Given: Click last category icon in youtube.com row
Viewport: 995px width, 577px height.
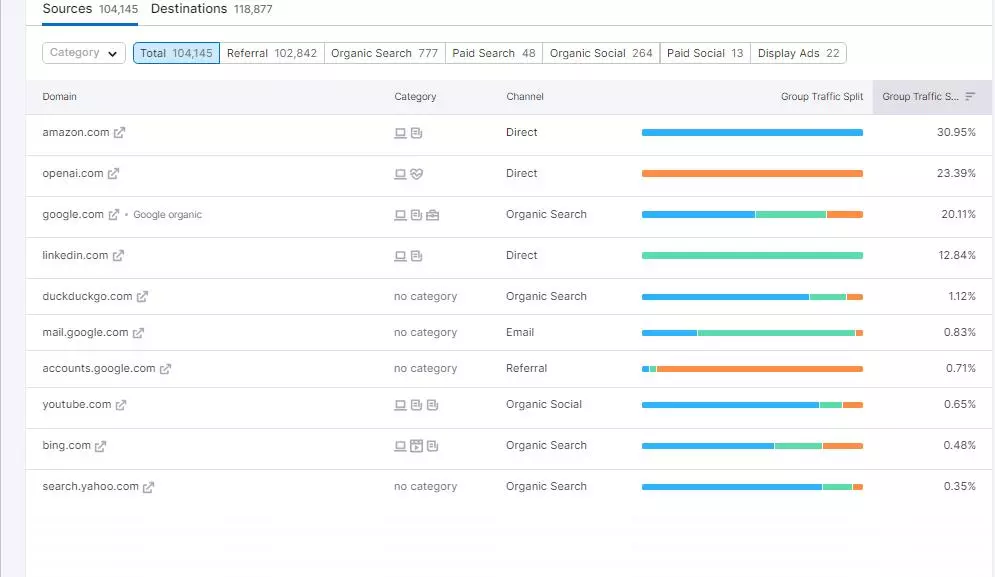Looking at the screenshot, I should [x=433, y=405].
